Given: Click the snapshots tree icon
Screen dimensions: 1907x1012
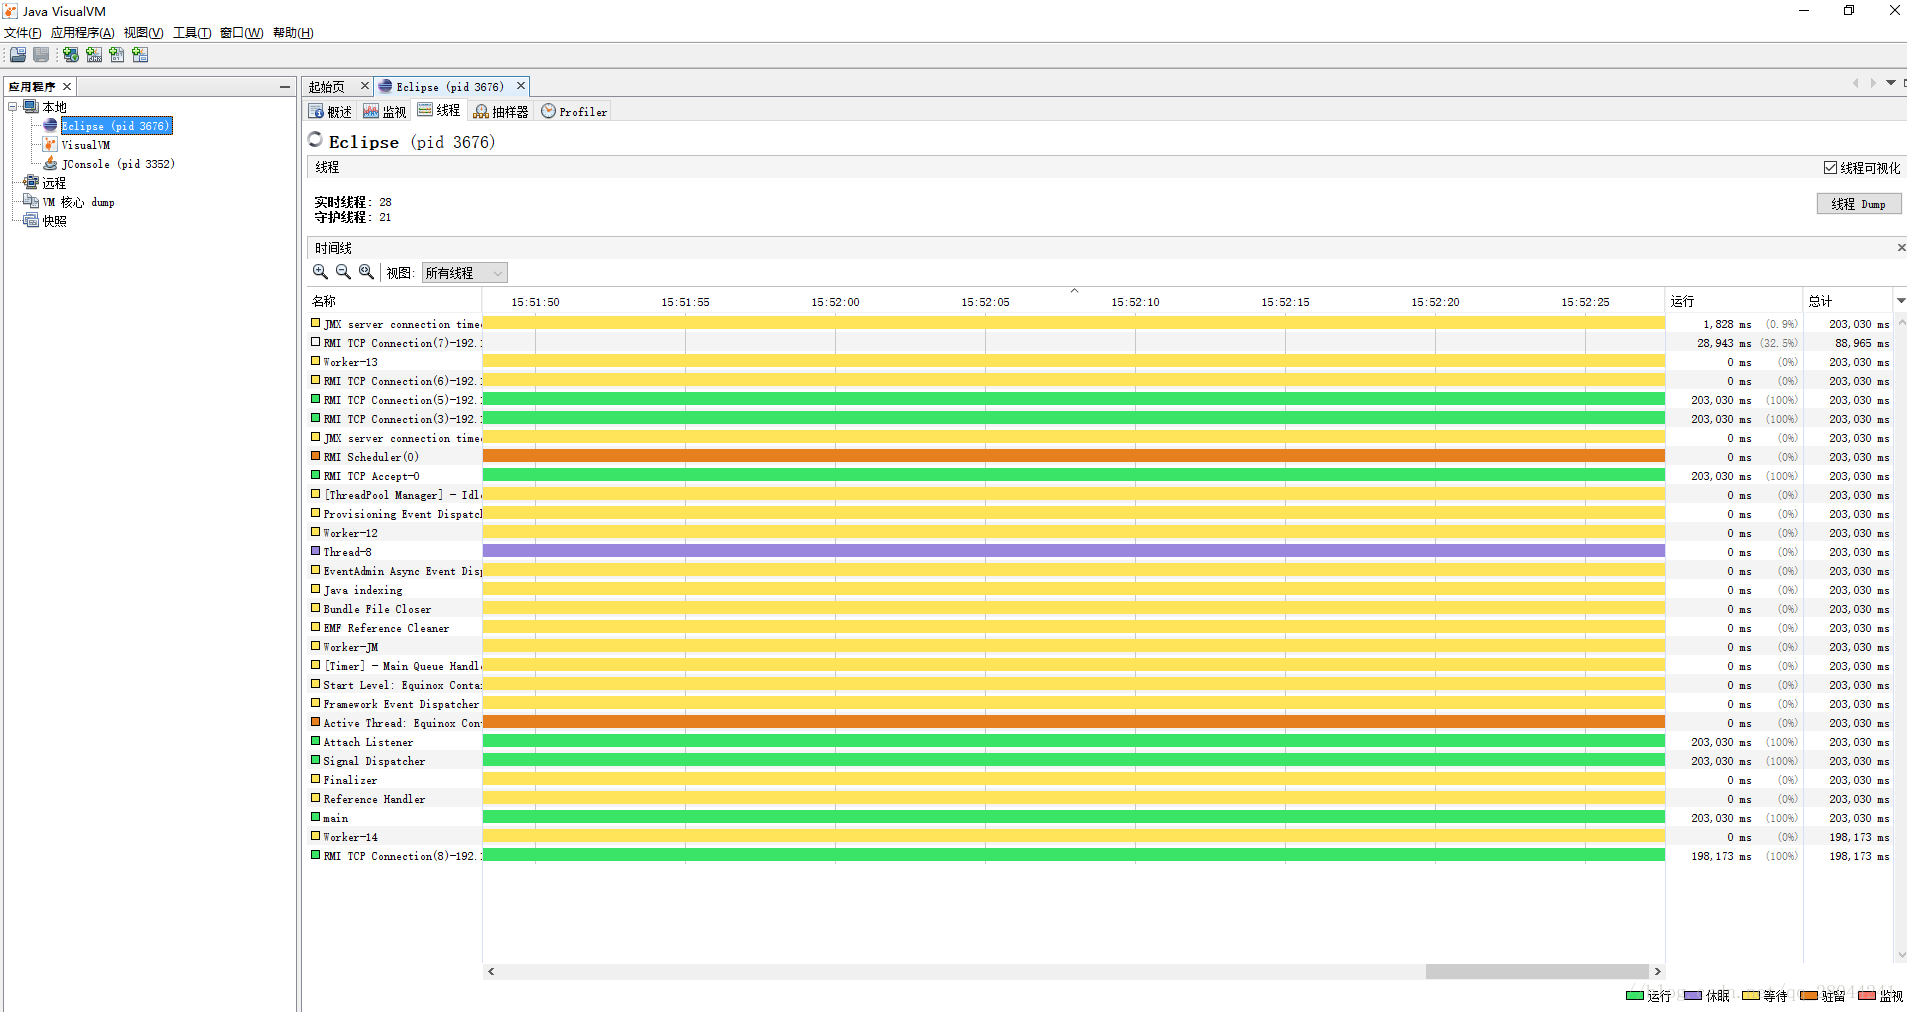Looking at the screenshot, I should [x=31, y=220].
